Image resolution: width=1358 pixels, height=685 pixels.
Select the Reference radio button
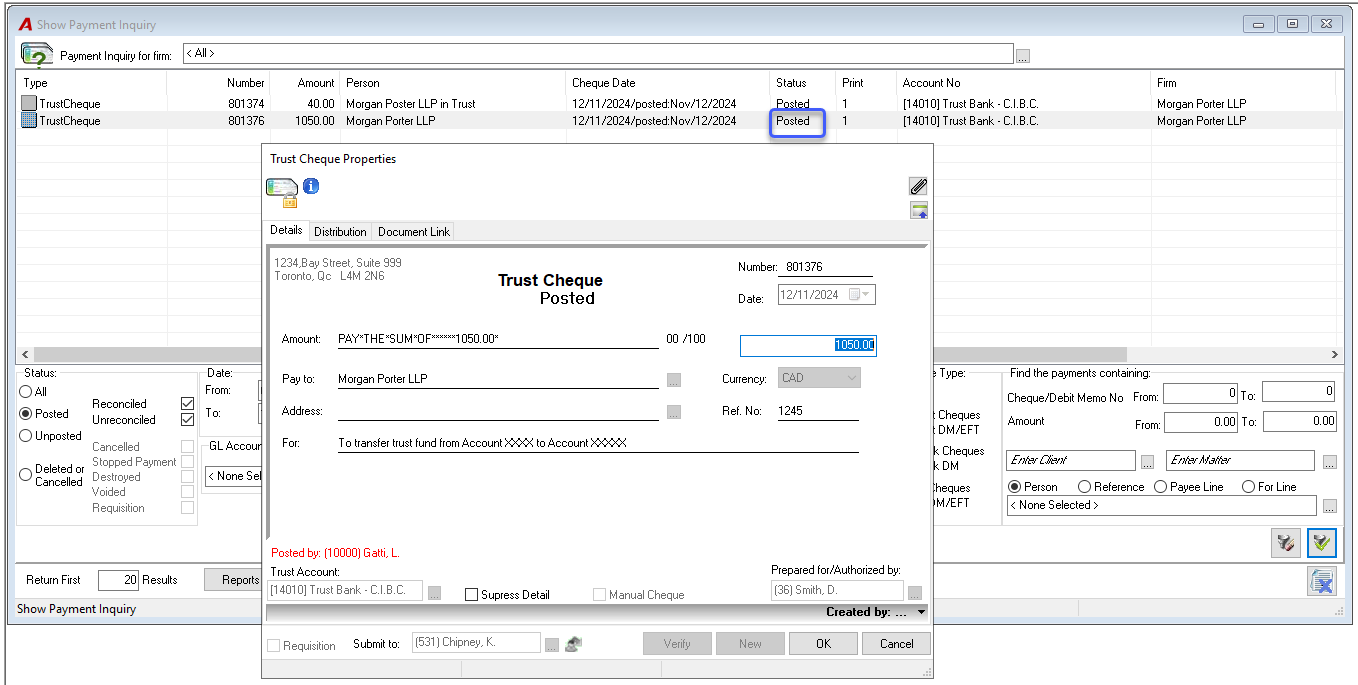tap(1084, 487)
